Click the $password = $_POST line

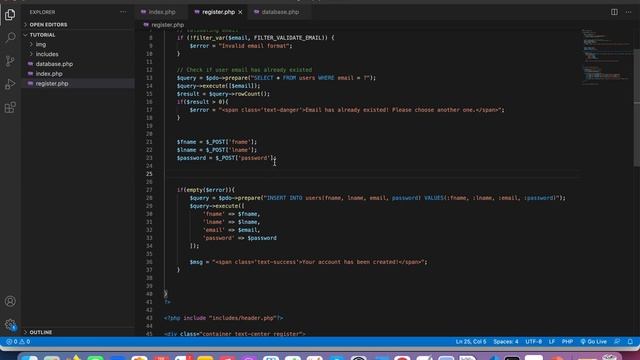coord(227,158)
